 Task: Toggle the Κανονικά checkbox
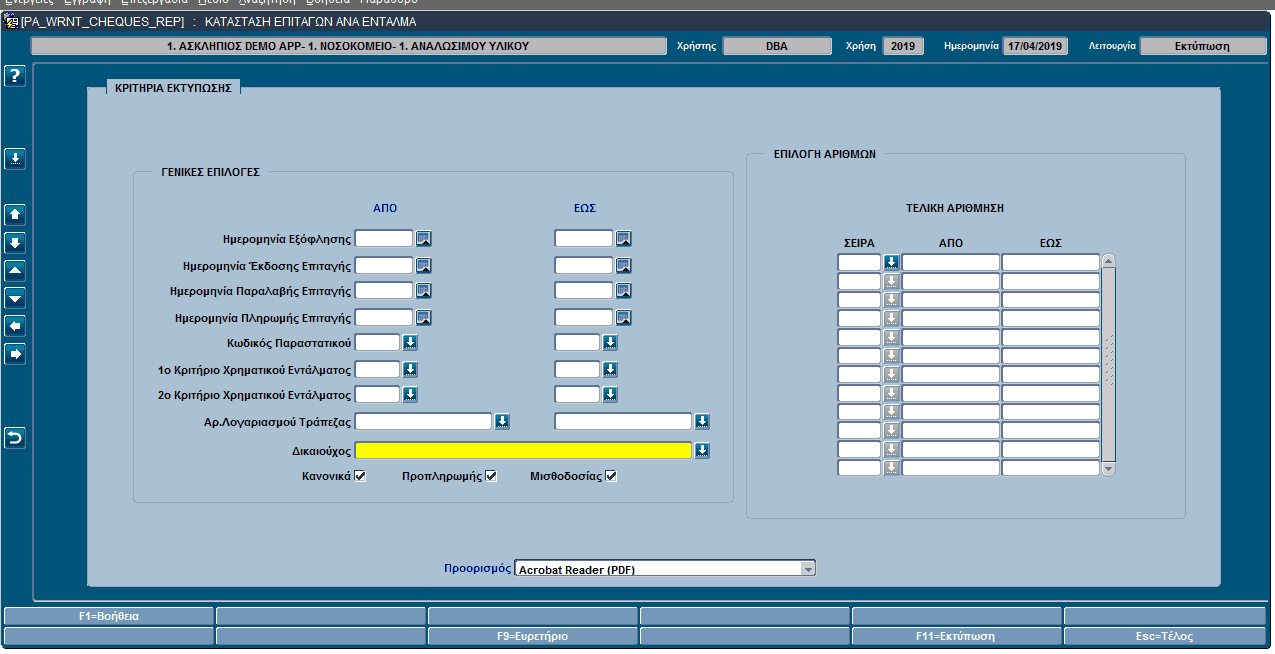(361, 476)
